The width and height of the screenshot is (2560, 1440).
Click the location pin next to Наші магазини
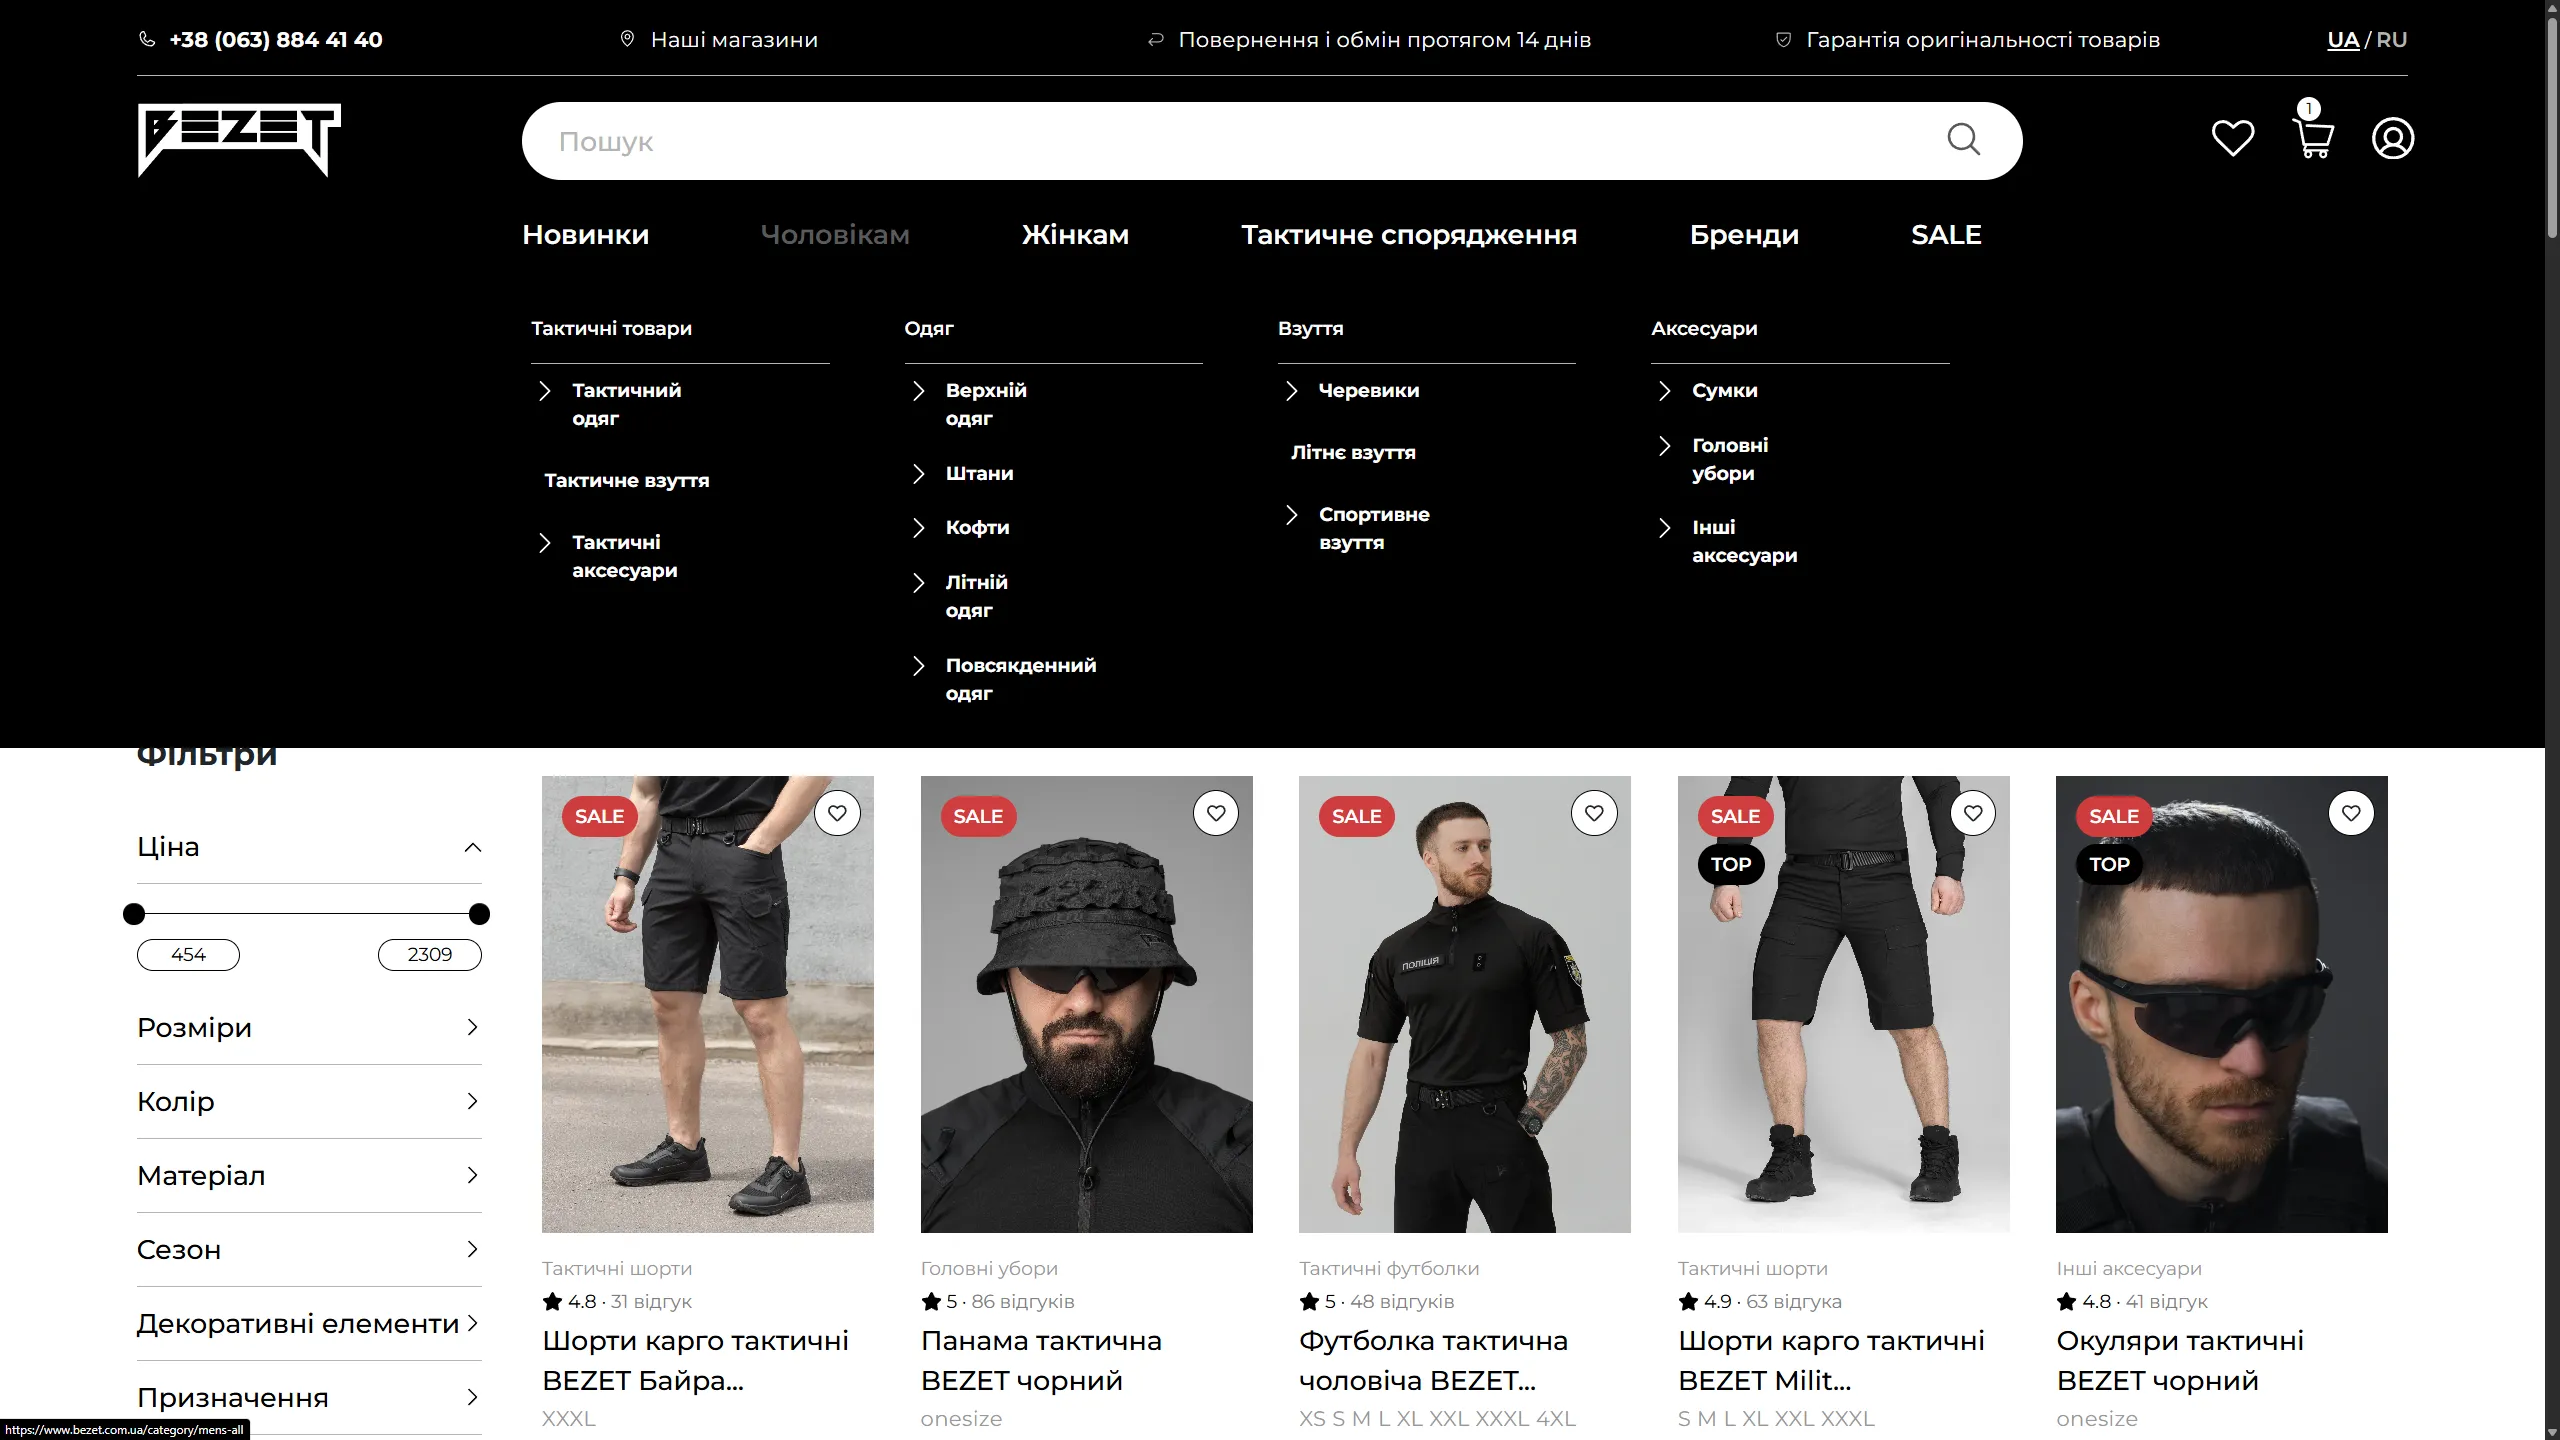click(627, 39)
